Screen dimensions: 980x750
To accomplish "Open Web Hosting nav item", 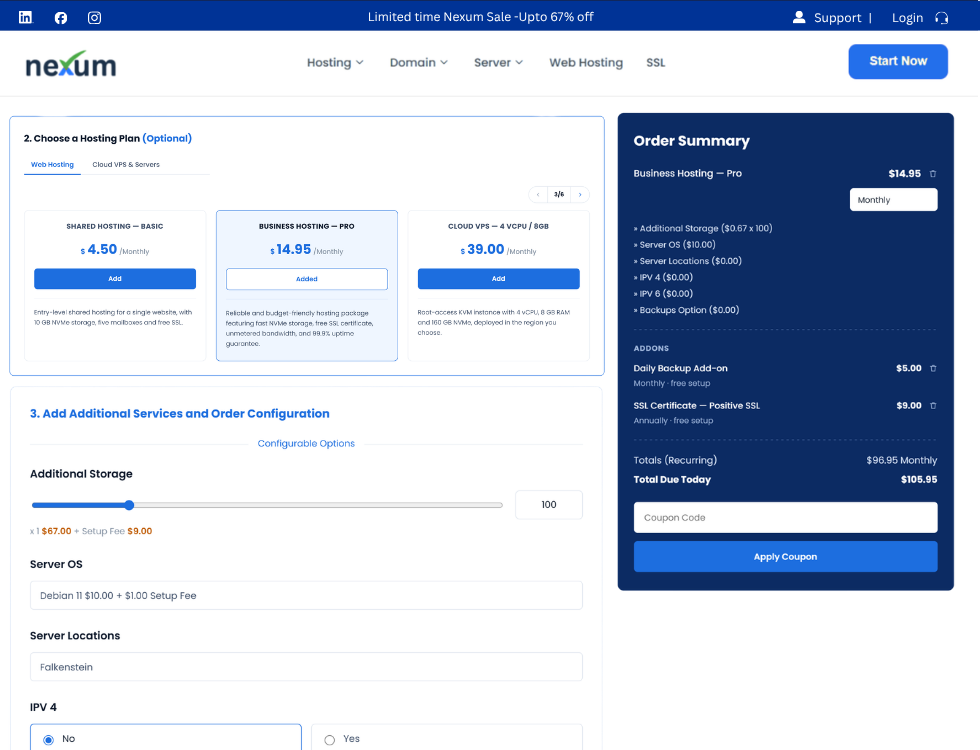I will tap(586, 62).
